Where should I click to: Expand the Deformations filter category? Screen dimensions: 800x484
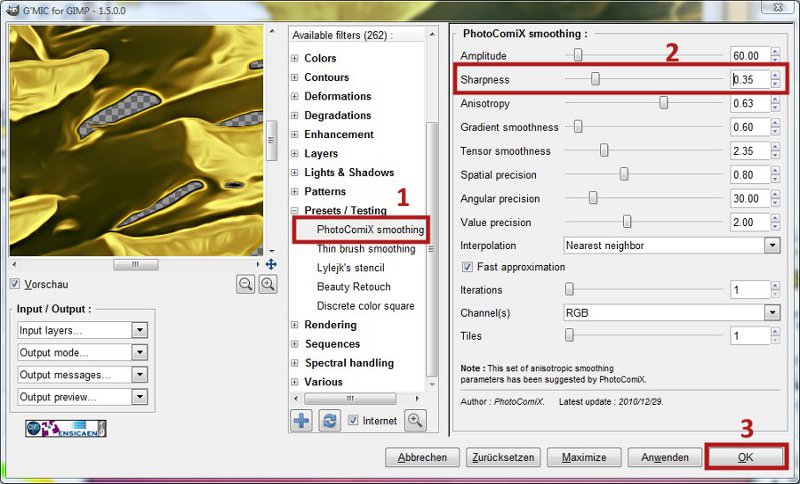tap(295, 96)
